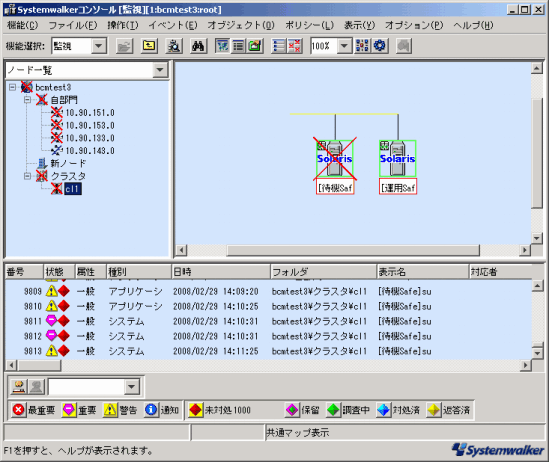This screenshot has width=549, height=462.
Task: Select subnet 10.90.133.0 in tree
Action: (x=90, y=138)
